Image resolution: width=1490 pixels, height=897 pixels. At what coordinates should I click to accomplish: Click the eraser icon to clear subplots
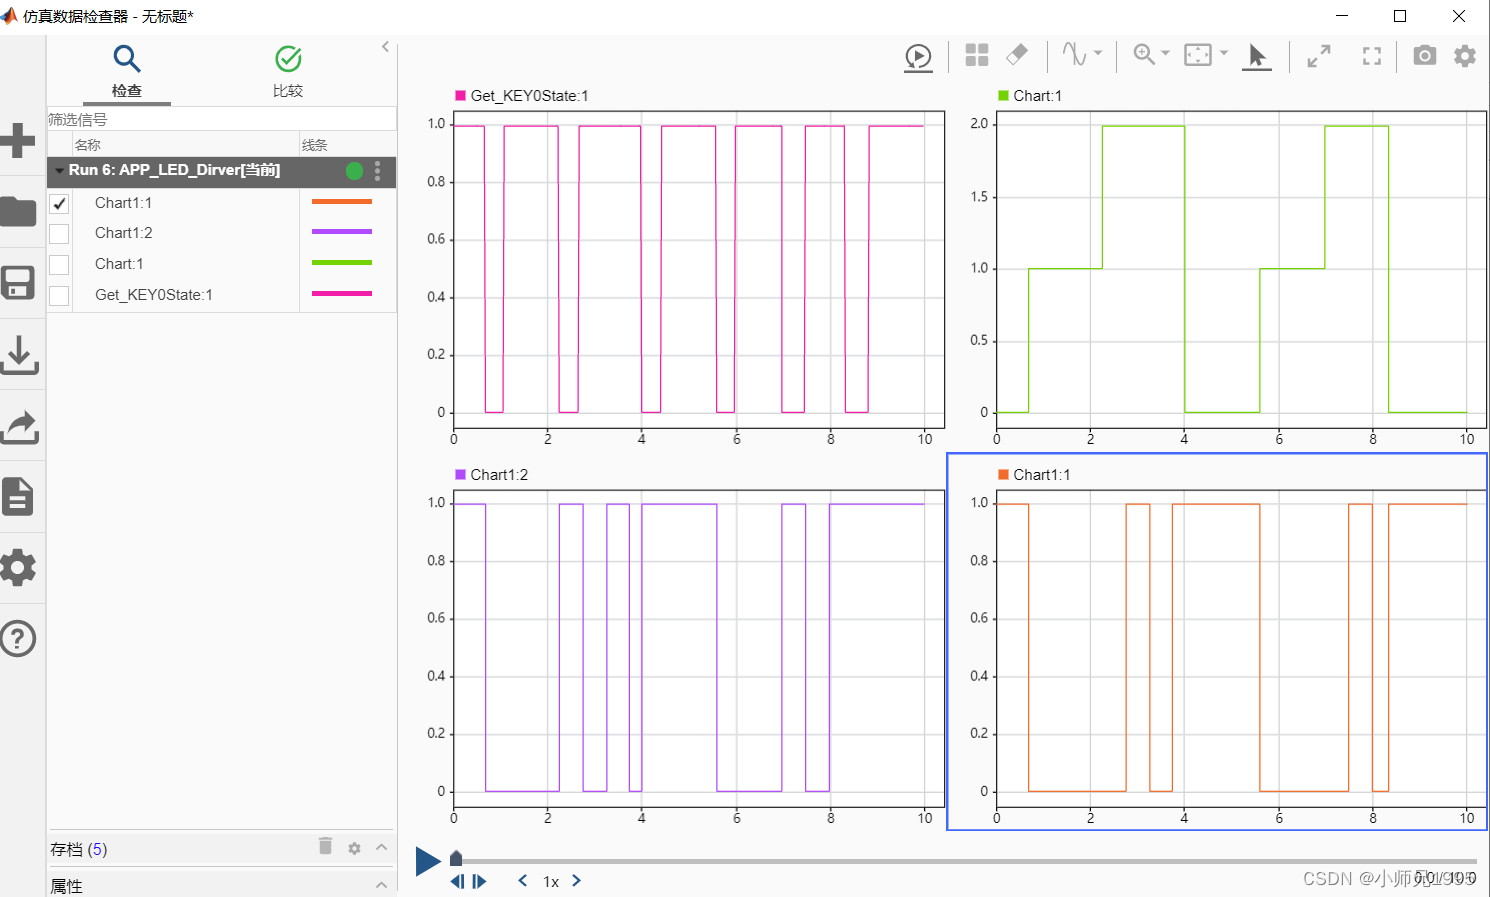pos(1018,56)
